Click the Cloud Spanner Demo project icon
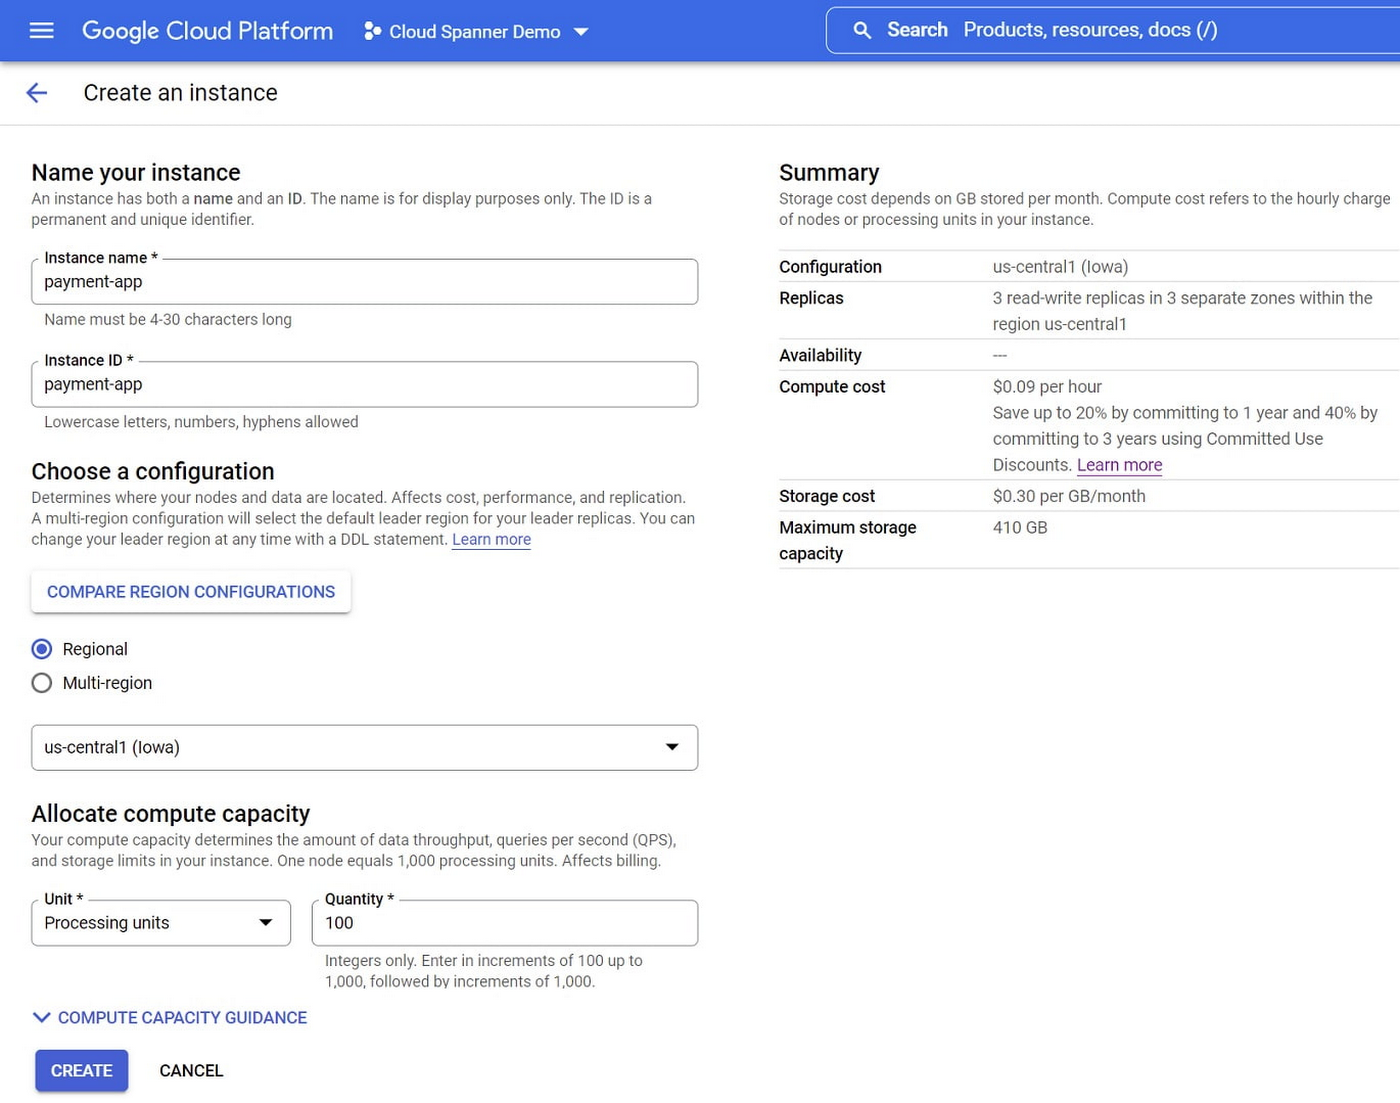 tap(372, 31)
